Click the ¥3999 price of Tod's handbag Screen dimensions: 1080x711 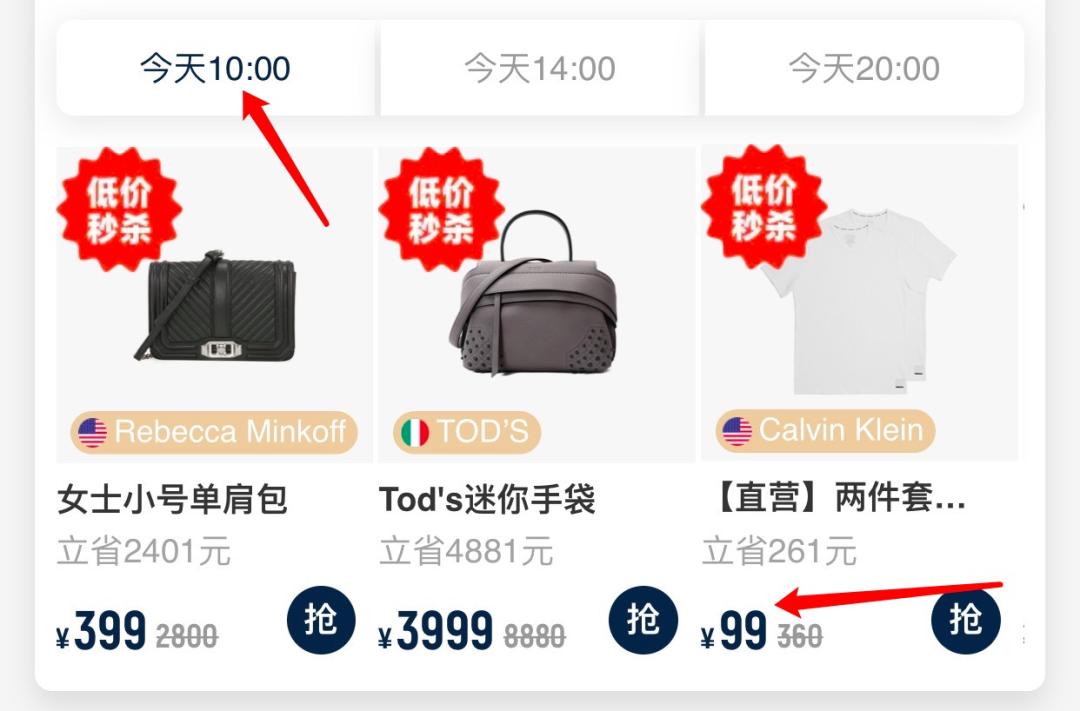click(436, 630)
